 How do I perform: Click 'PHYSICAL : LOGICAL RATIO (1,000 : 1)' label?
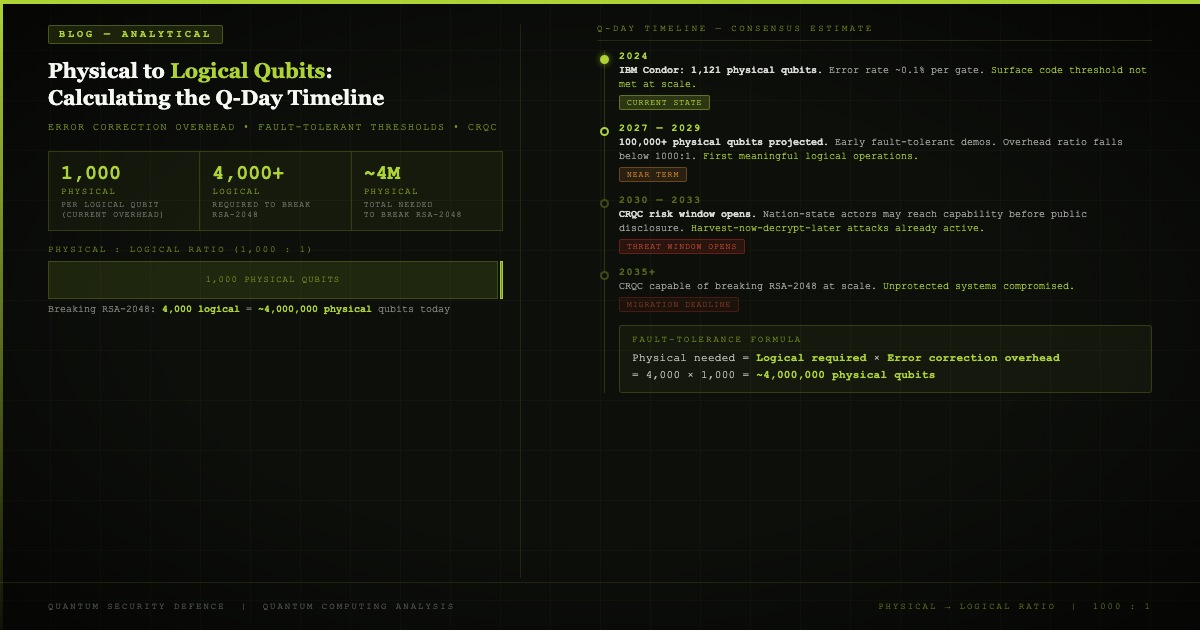tap(180, 249)
